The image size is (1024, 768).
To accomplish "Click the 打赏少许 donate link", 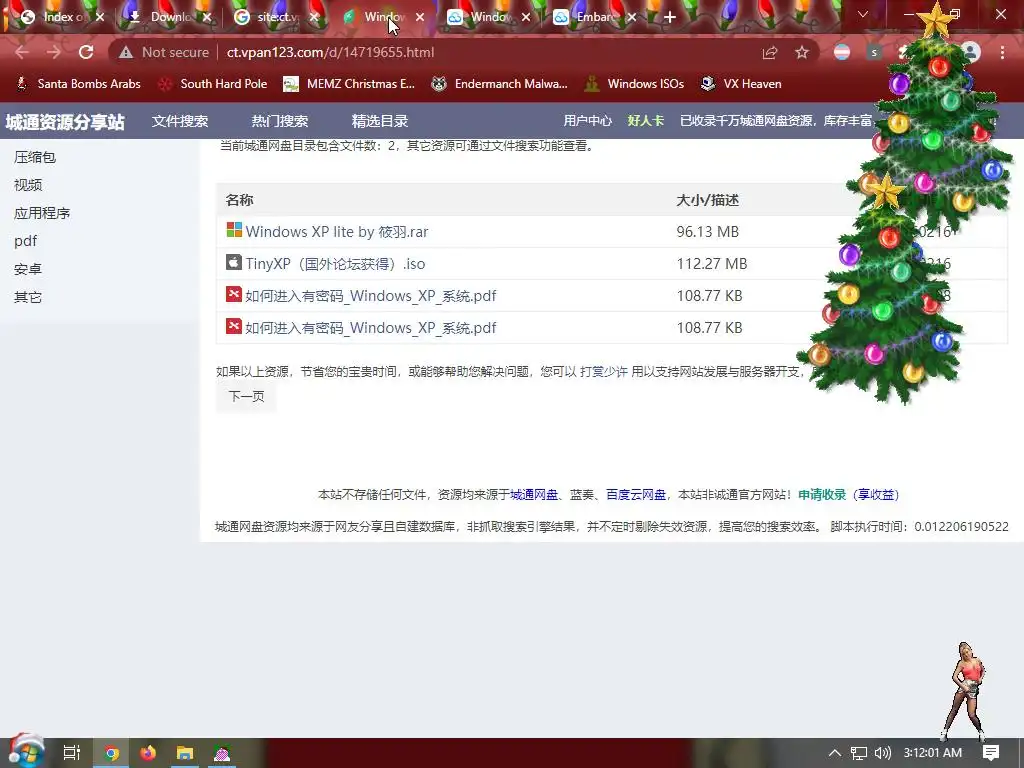I will pyautogui.click(x=603, y=372).
